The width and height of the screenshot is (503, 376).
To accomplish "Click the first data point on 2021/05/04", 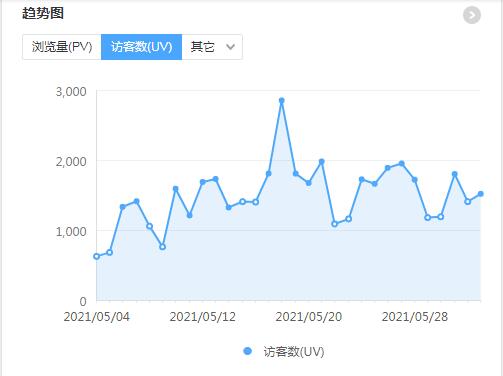I will (97, 256).
